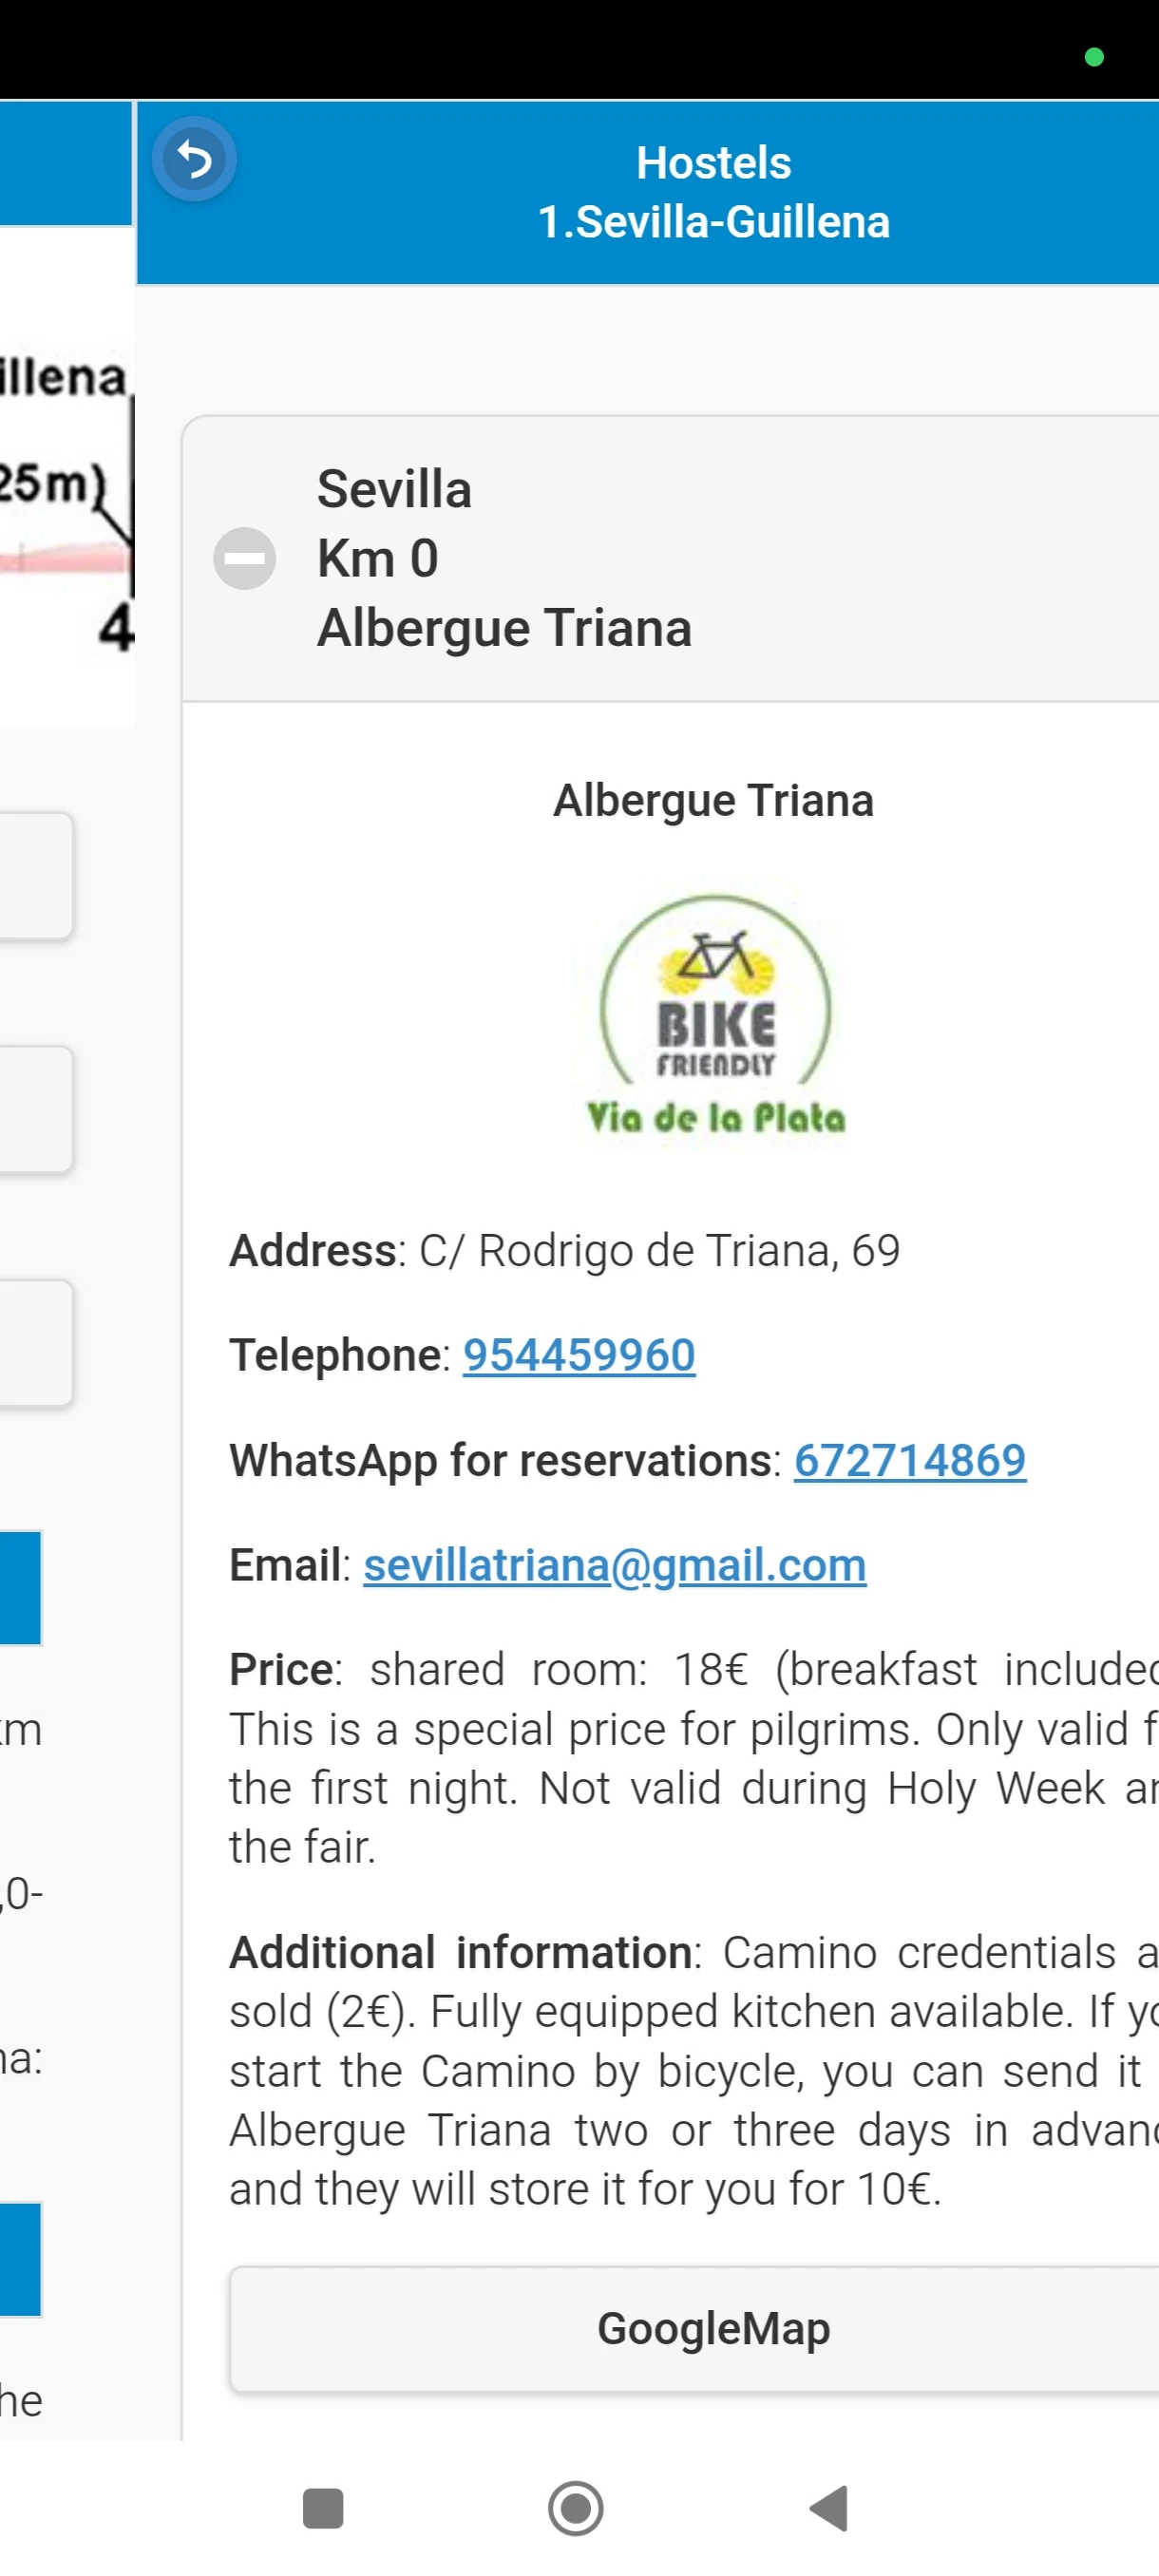
Task: Tap the Android home circle button
Action: point(576,2508)
